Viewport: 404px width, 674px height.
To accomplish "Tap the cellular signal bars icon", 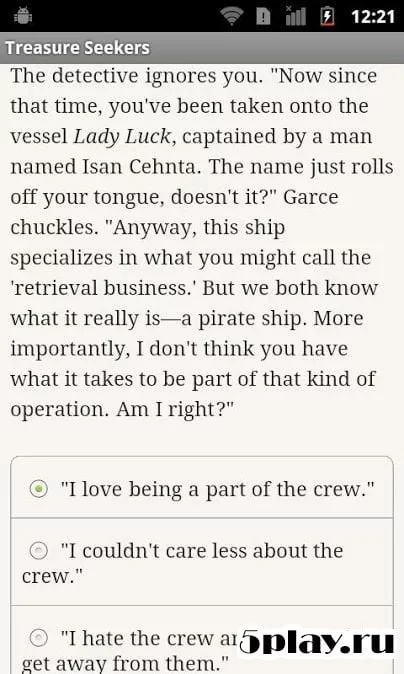I will click(295, 16).
